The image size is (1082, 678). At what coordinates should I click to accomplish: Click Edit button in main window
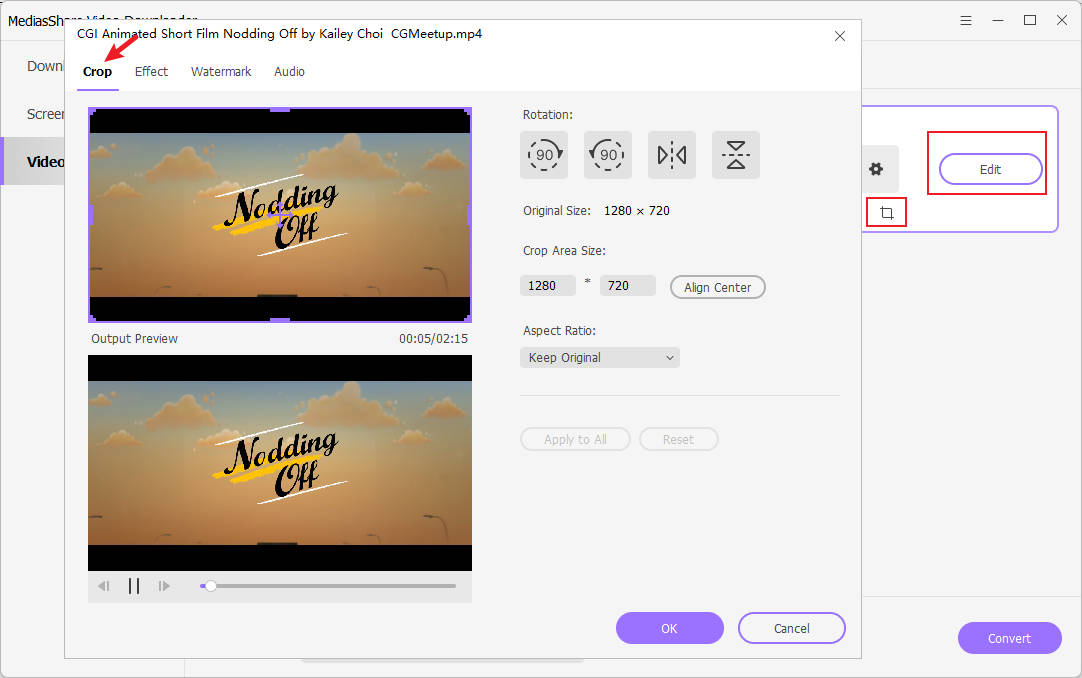pyautogui.click(x=990, y=170)
